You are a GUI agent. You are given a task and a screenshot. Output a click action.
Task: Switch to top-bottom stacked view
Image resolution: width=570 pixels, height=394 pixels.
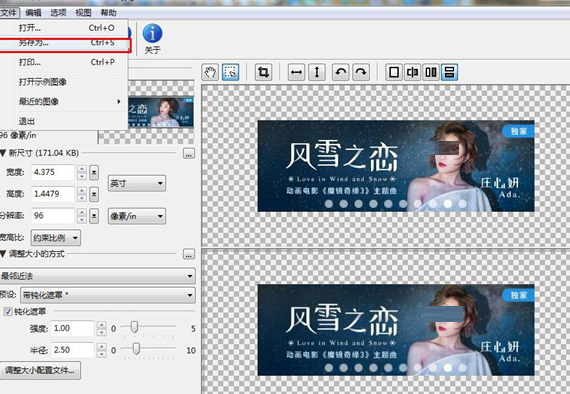tap(449, 72)
